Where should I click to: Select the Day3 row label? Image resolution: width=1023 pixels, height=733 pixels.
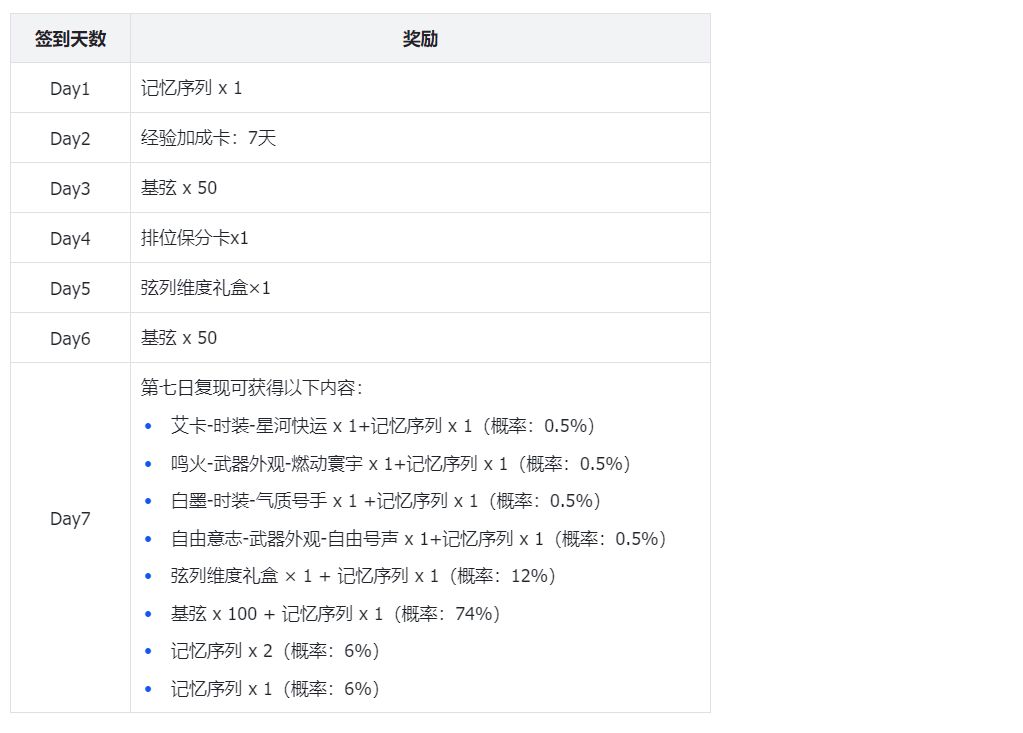pyautogui.click(x=70, y=189)
